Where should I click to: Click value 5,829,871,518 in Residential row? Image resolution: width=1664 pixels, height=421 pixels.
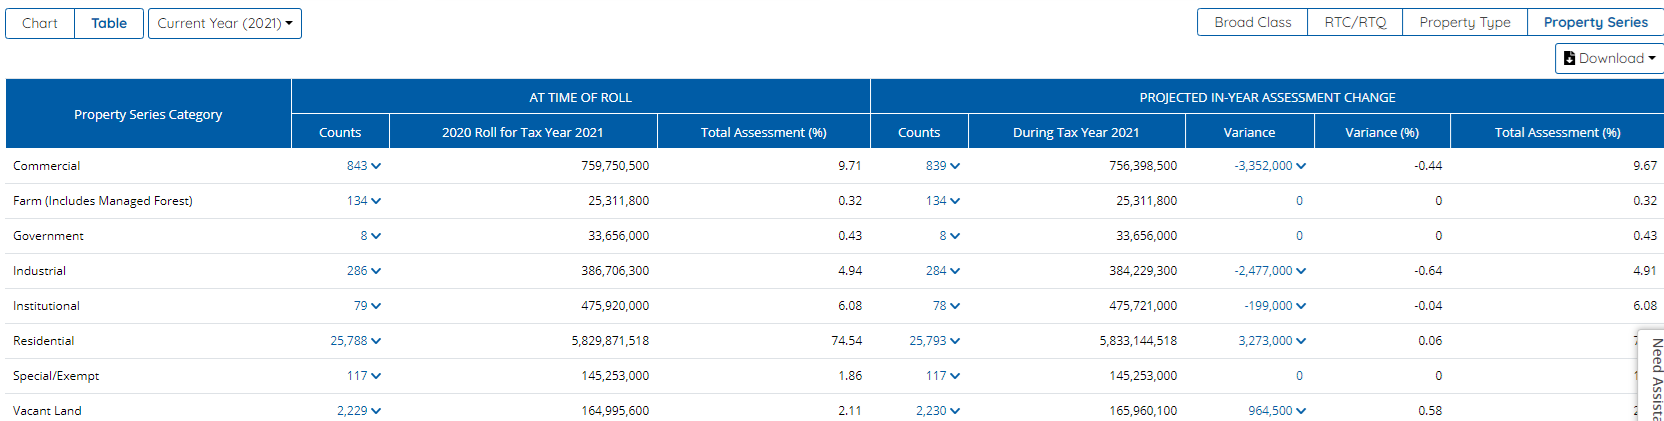(x=610, y=341)
